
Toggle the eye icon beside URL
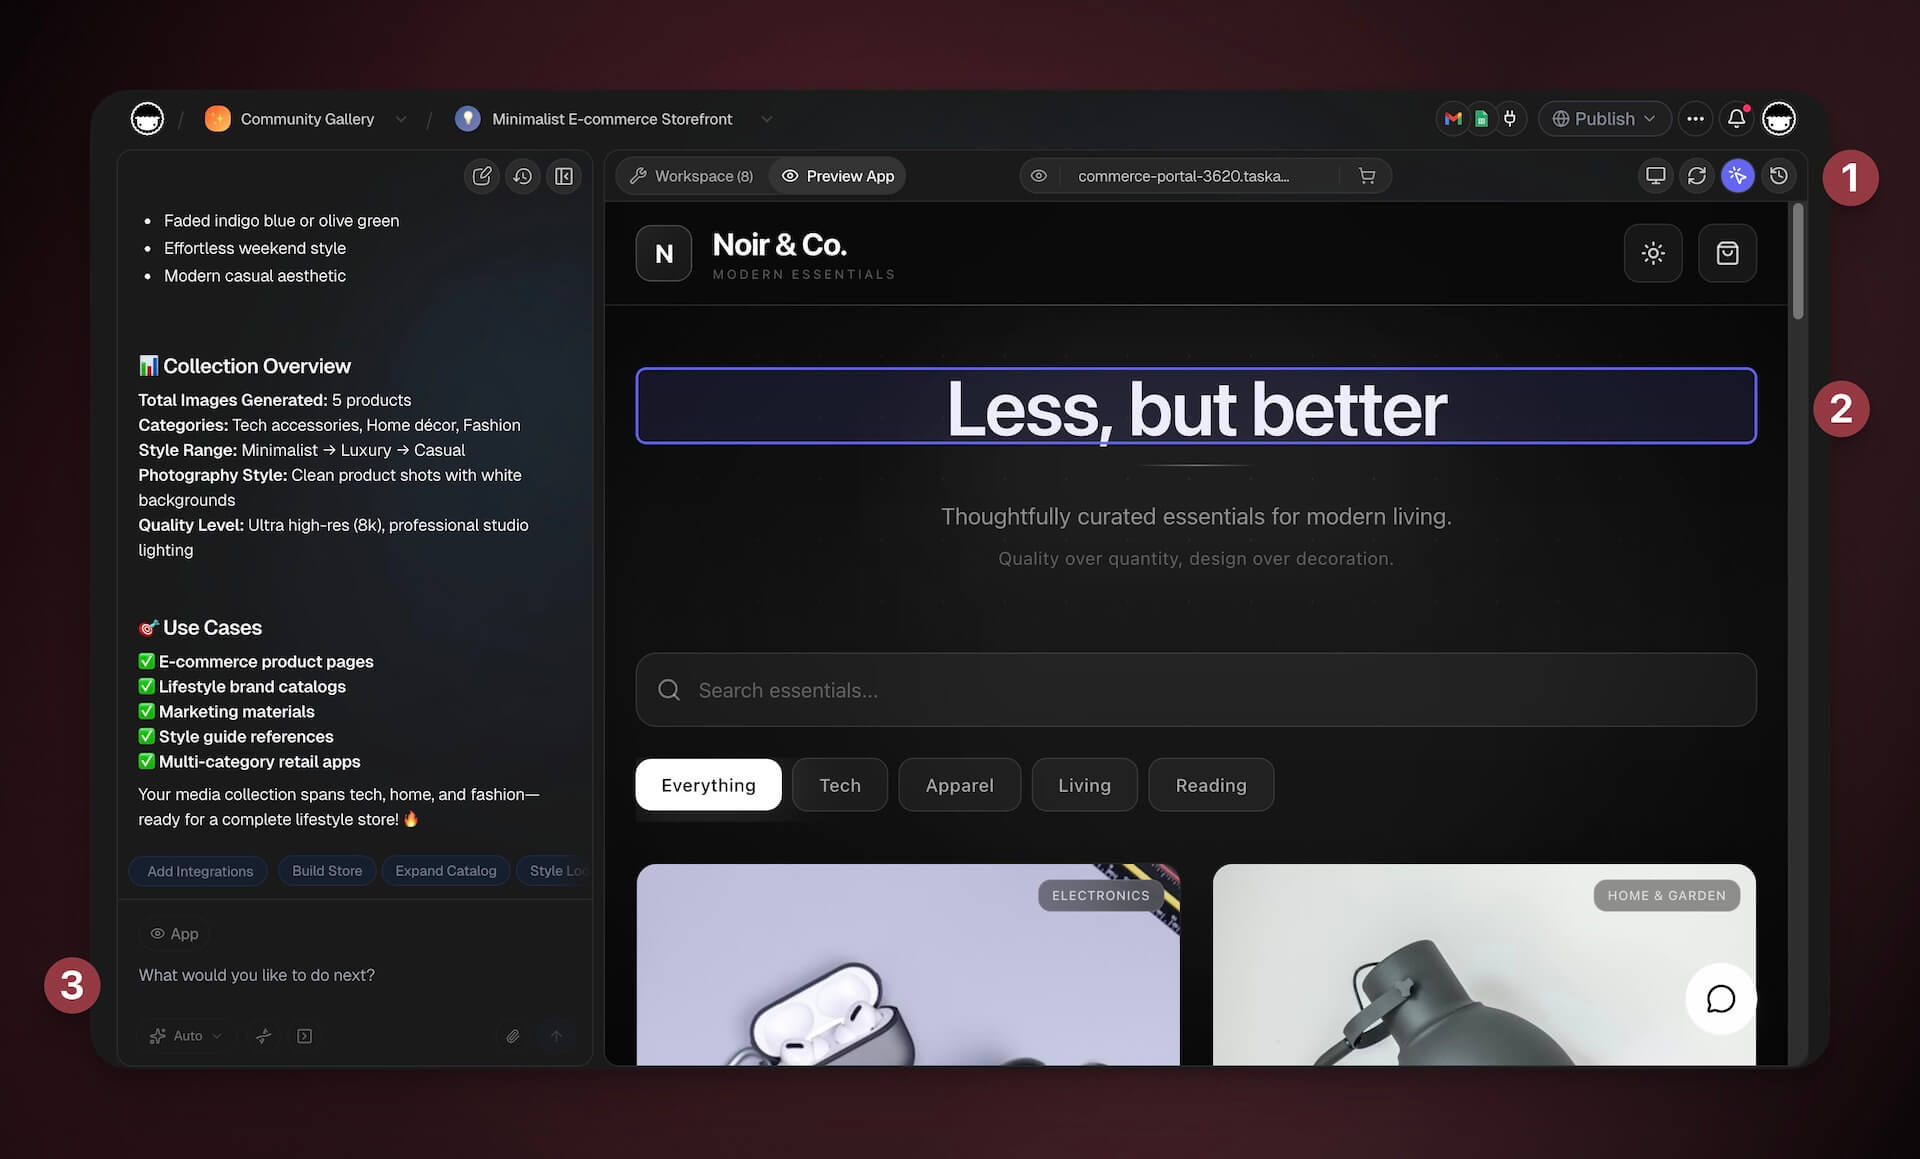1039,176
